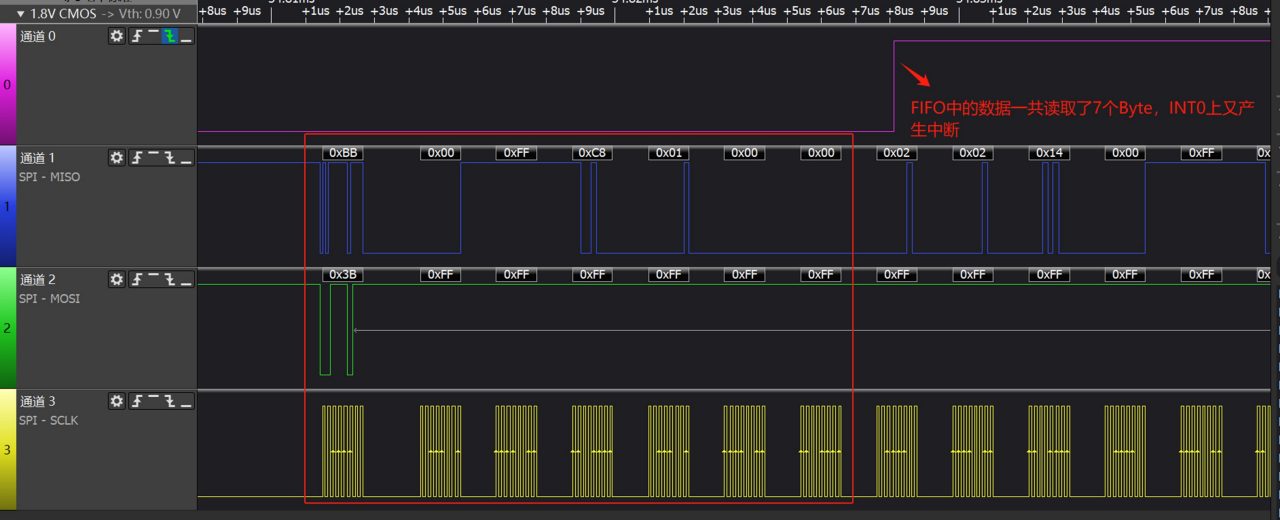This screenshot has width=1280, height=520.
Task: Toggle falling edge trigger on 通道 1
Action: [x=169, y=158]
